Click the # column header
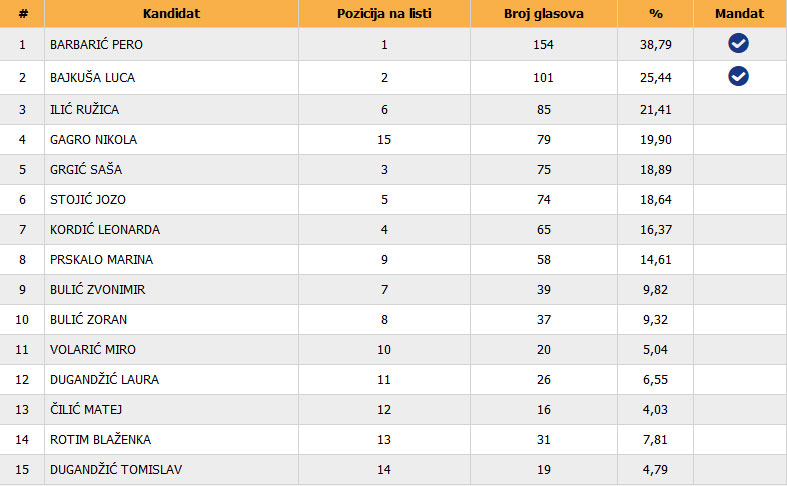The height and width of the screenshot is (486, 787). pos(22,14)
